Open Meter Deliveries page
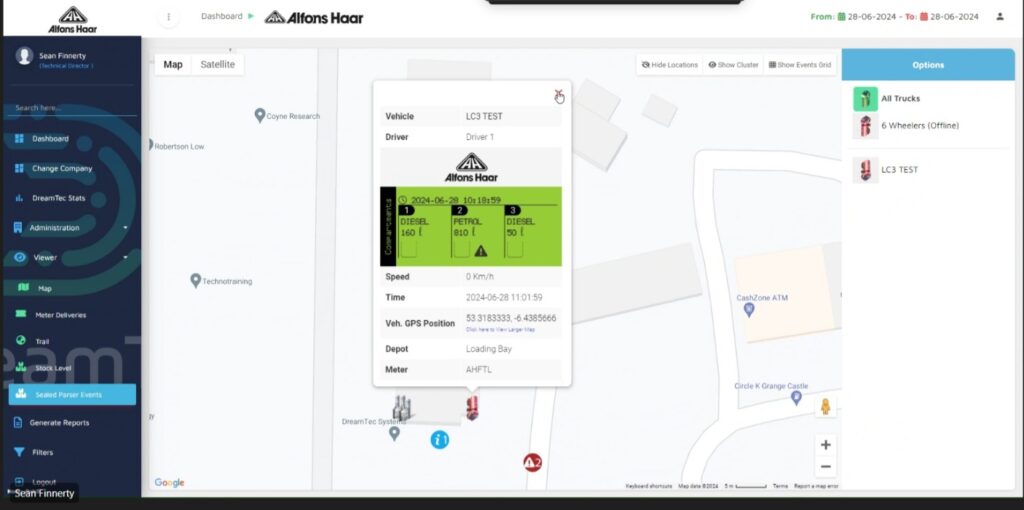Image resolution: width=1024 pixels, height=510 pixels. 60,315
